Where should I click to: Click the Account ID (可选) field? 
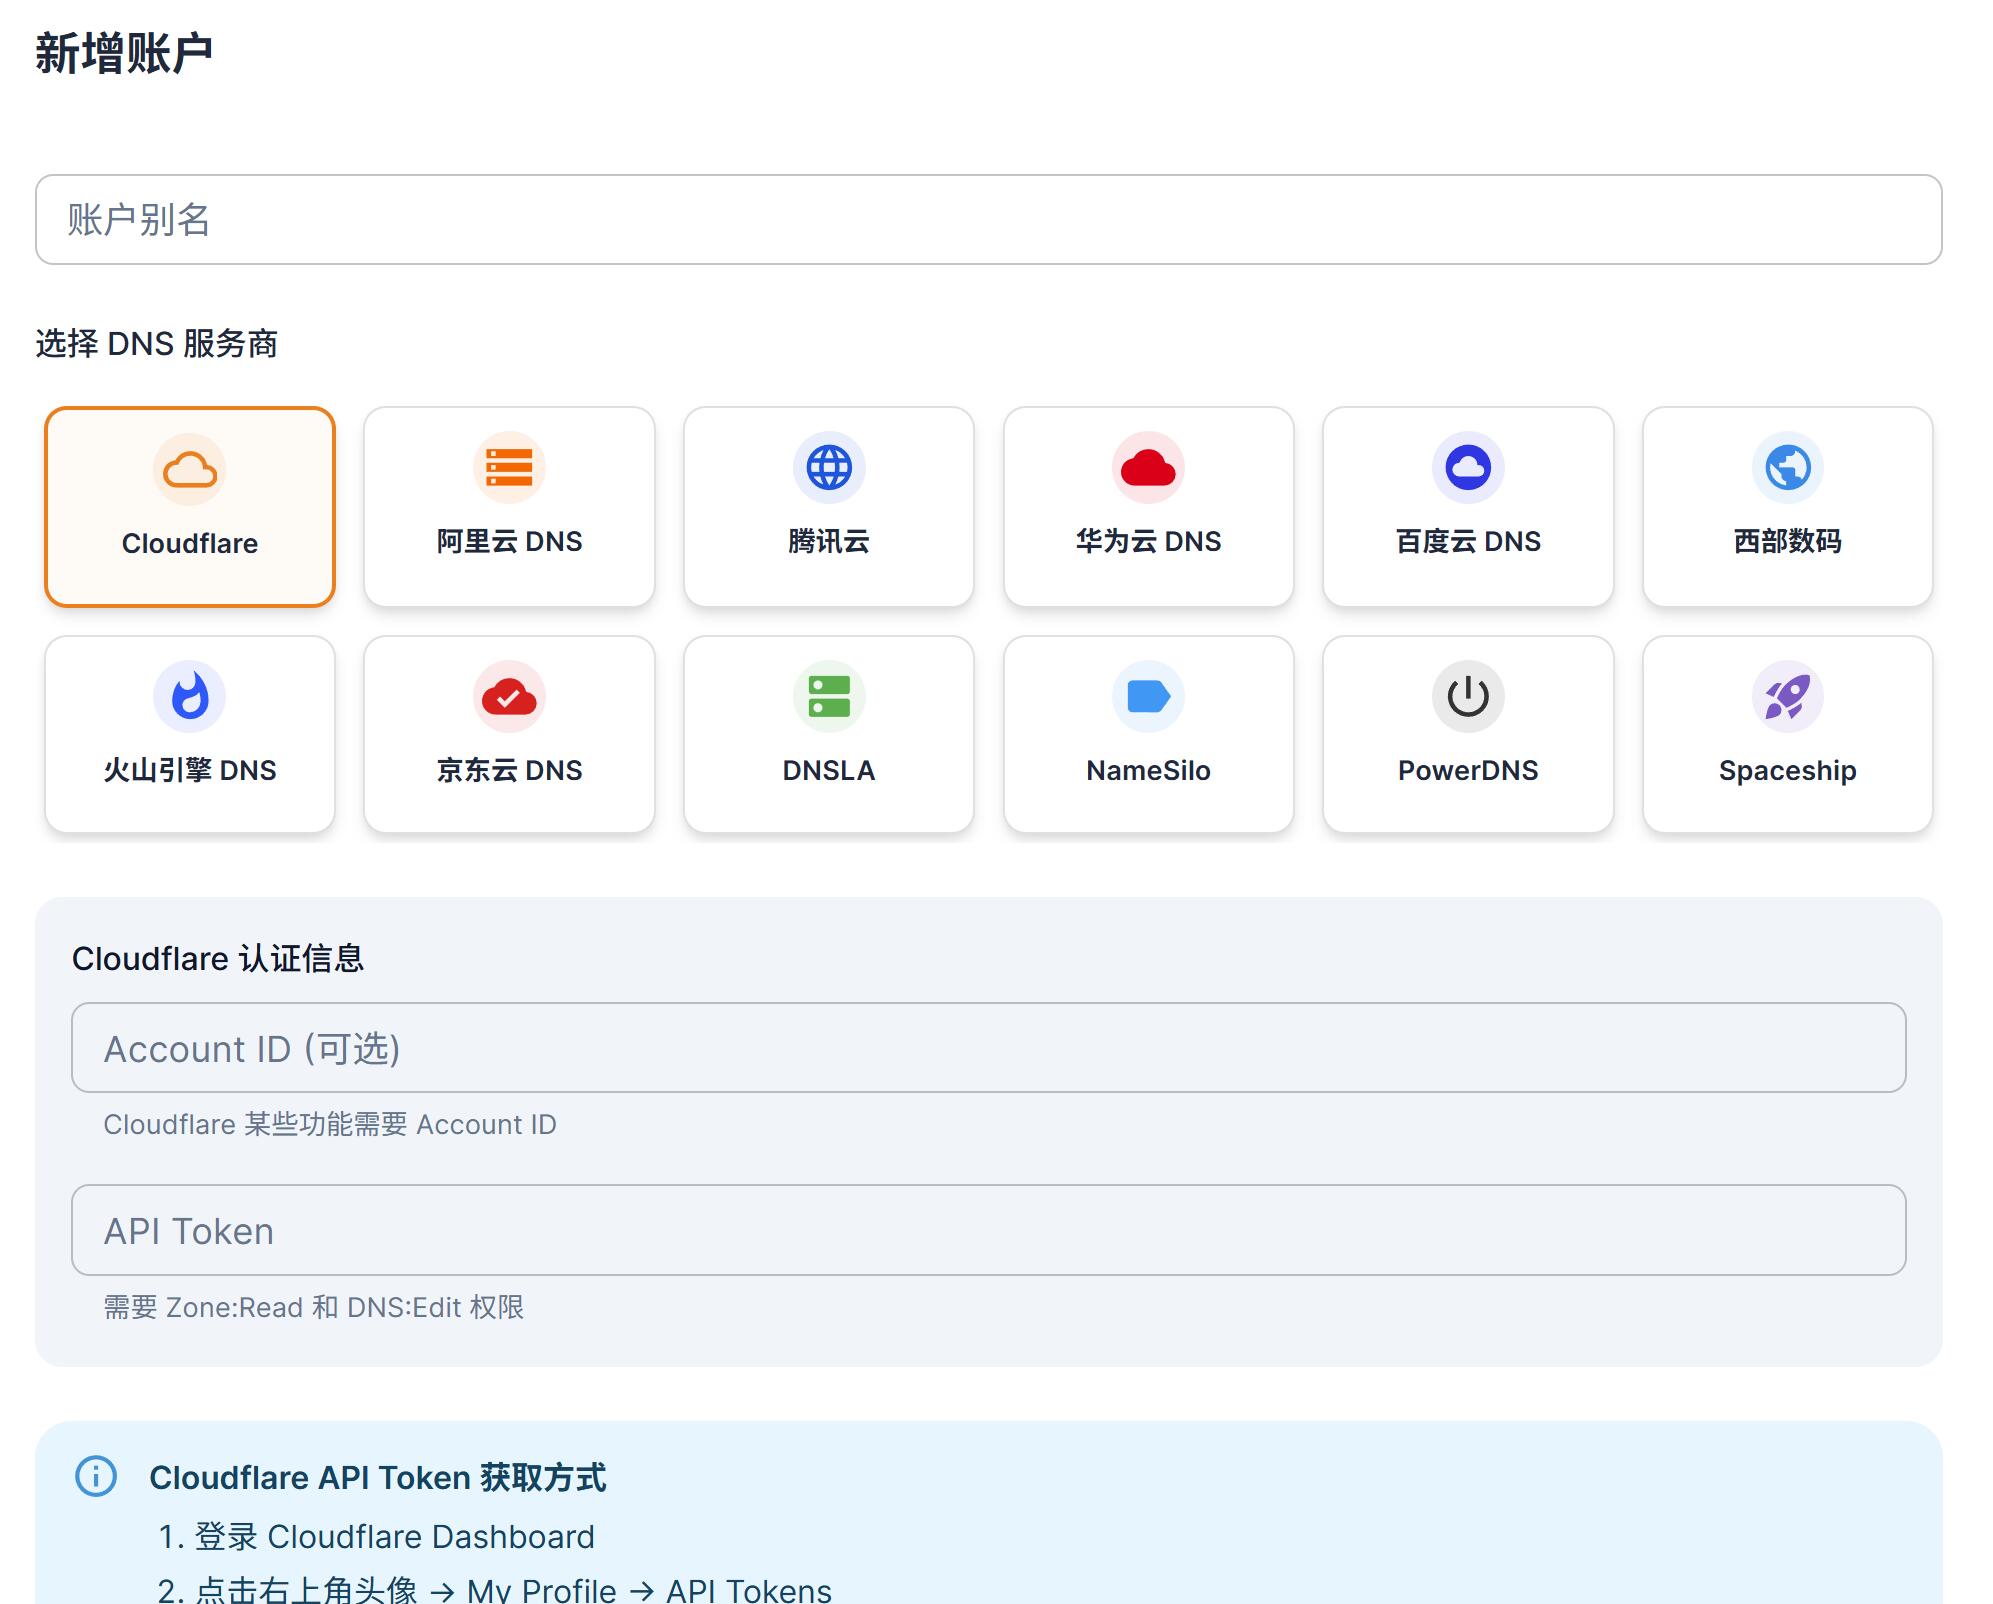(x=989, y=1048)
